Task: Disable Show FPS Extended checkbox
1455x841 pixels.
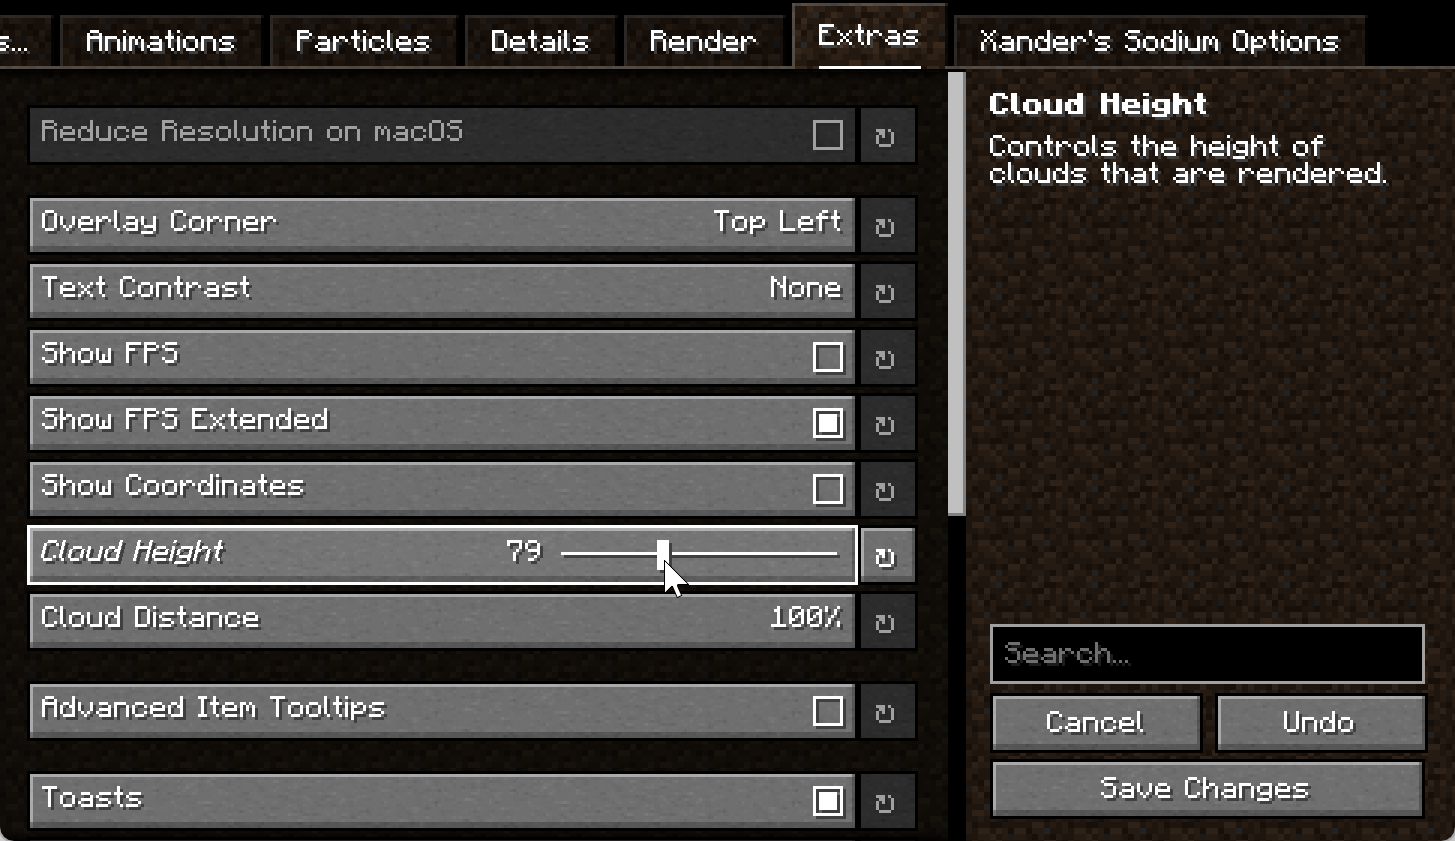Action: point(828,423)
